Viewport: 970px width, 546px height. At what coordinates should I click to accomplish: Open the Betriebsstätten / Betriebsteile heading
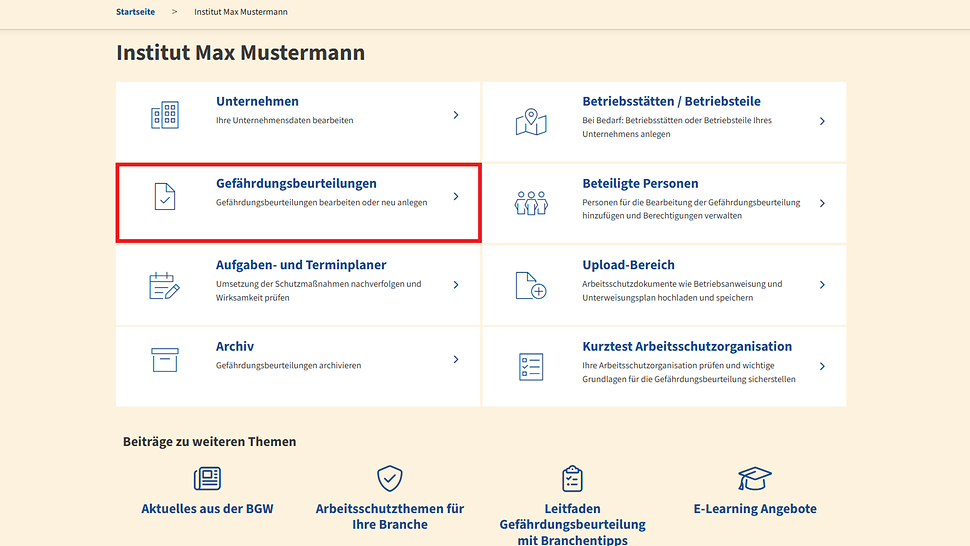point(671,101)
